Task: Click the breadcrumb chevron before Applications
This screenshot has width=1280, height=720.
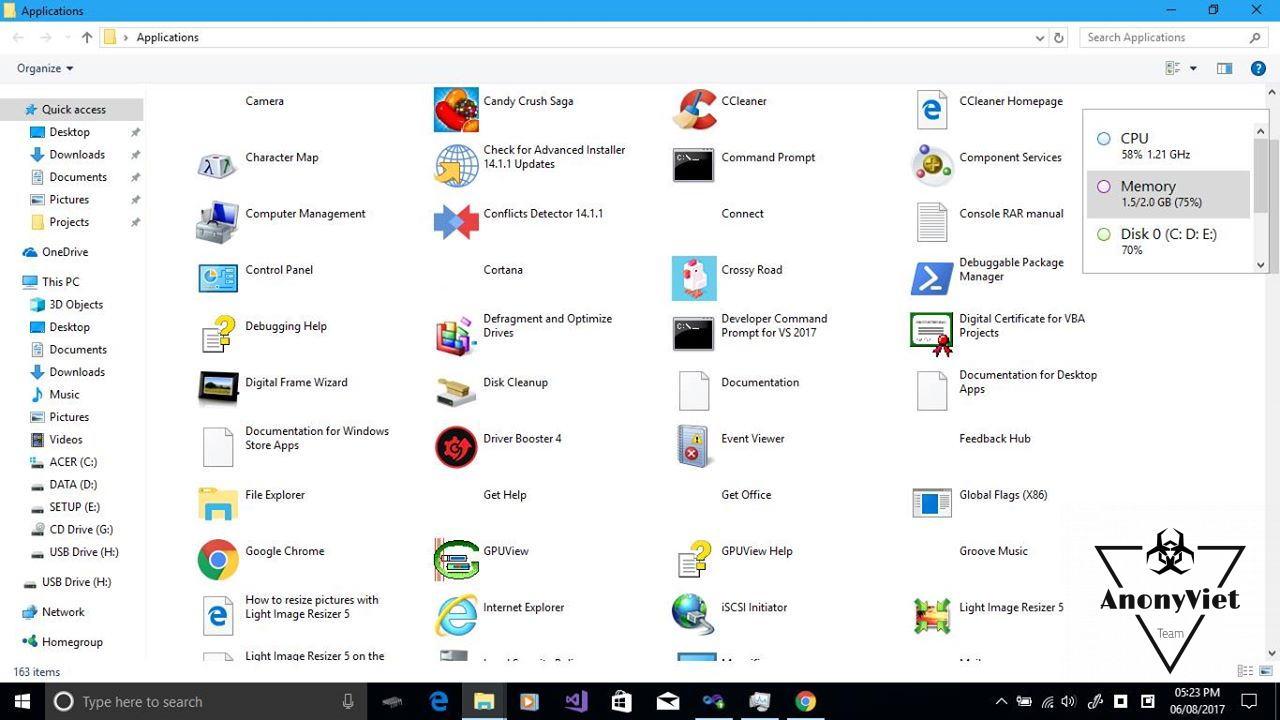Action: (x=125, y=38)
